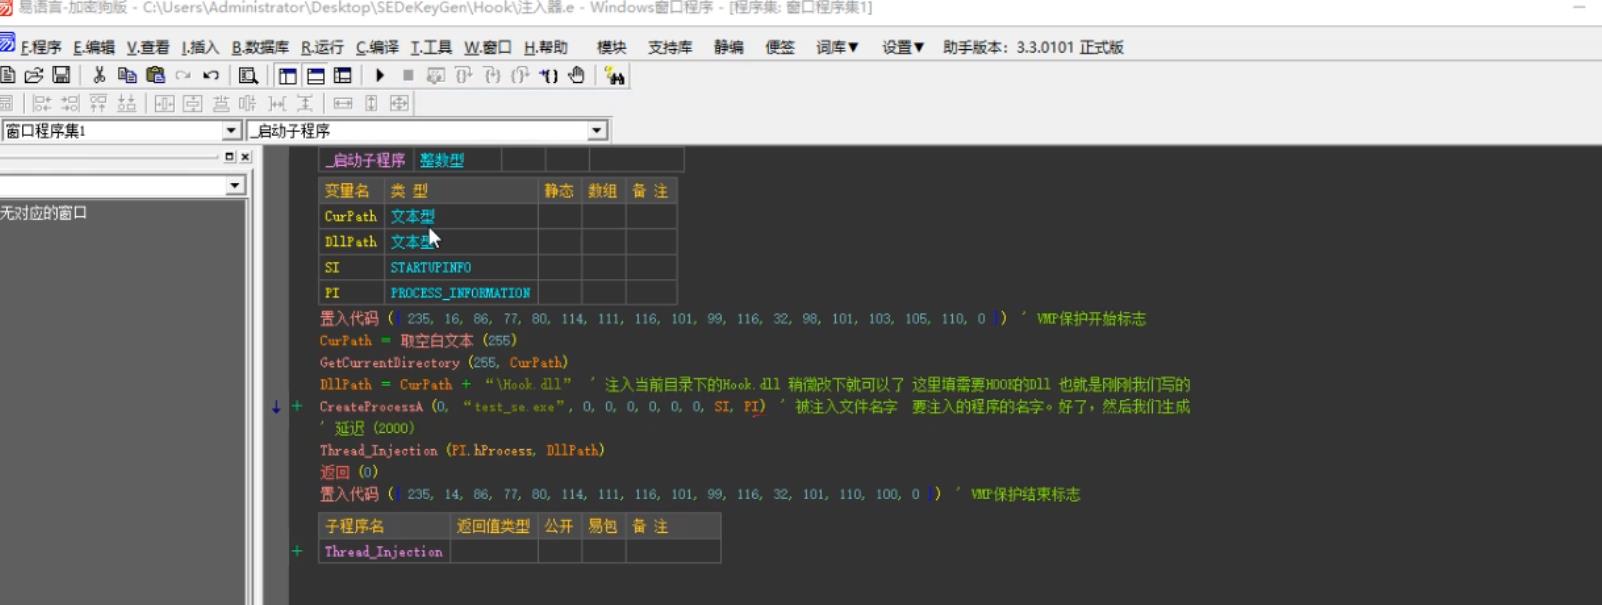Viewport: 1602px width, 605px height.
Task: Open the C.编译 menu
Action: tap(377, 47)
